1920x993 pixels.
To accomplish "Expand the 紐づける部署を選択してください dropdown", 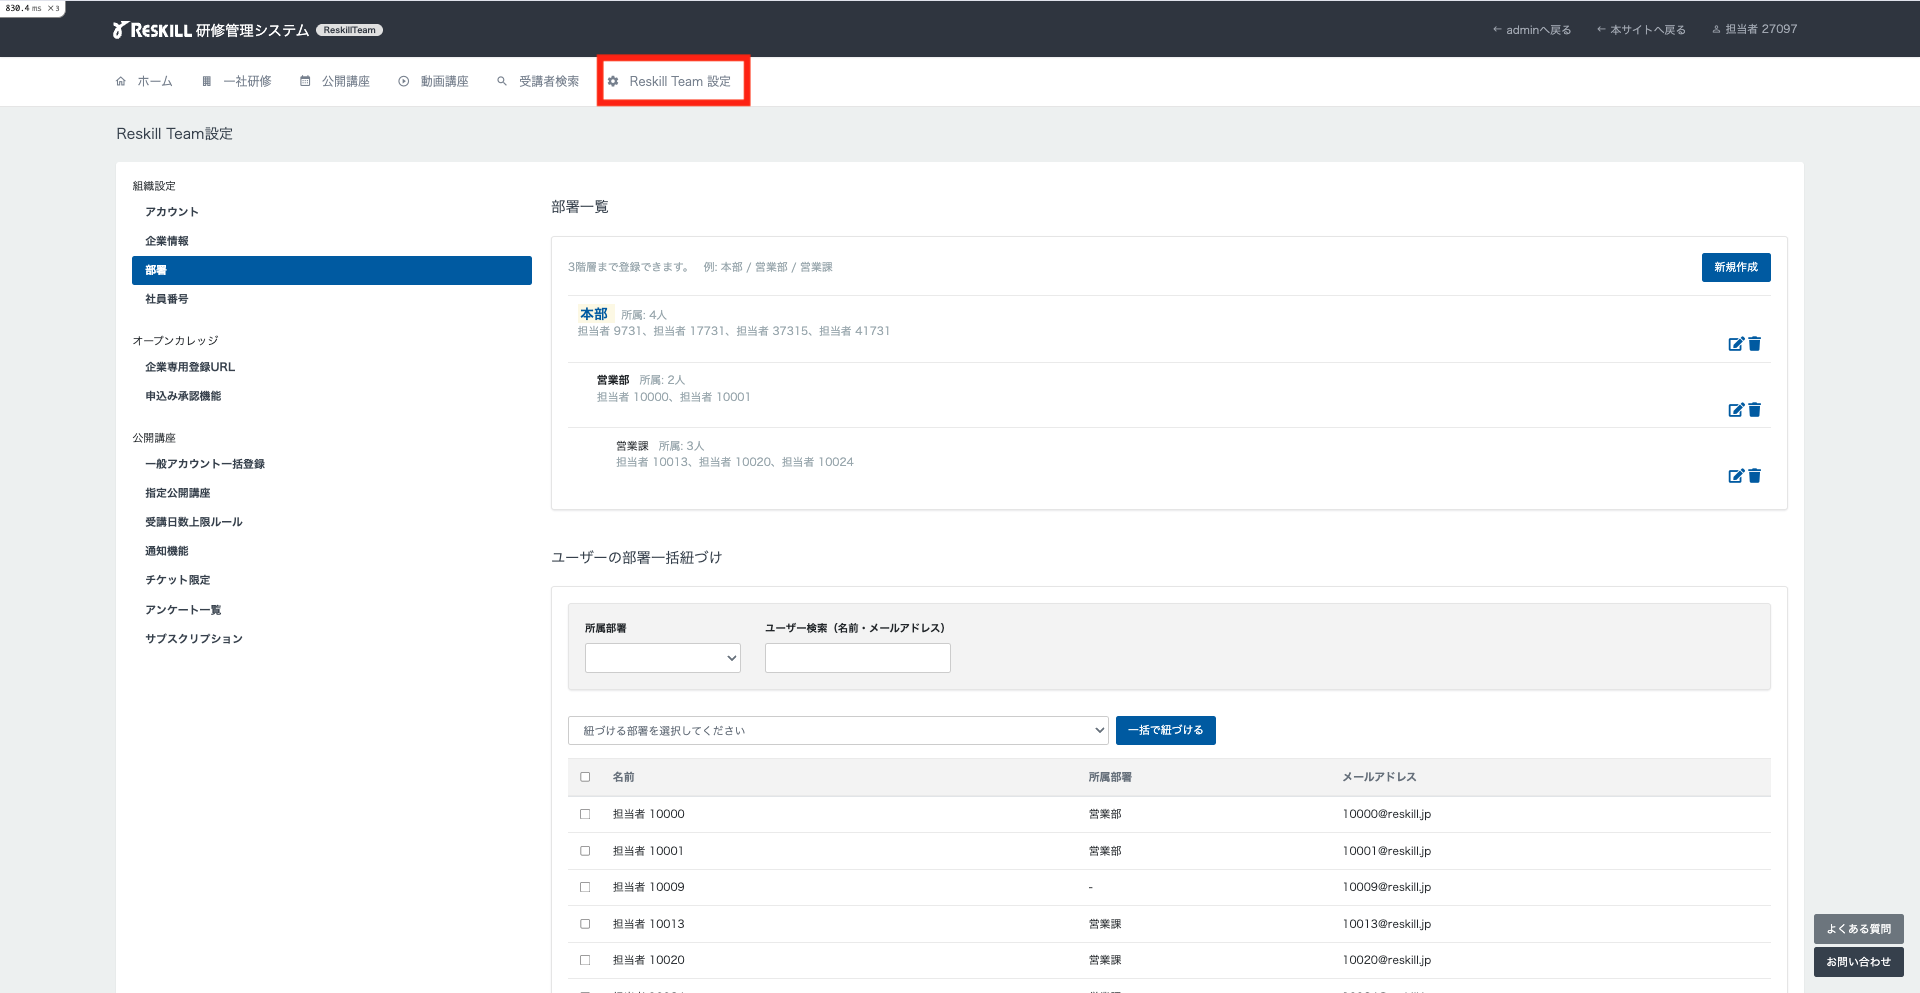I will click(x=837, y=731).
